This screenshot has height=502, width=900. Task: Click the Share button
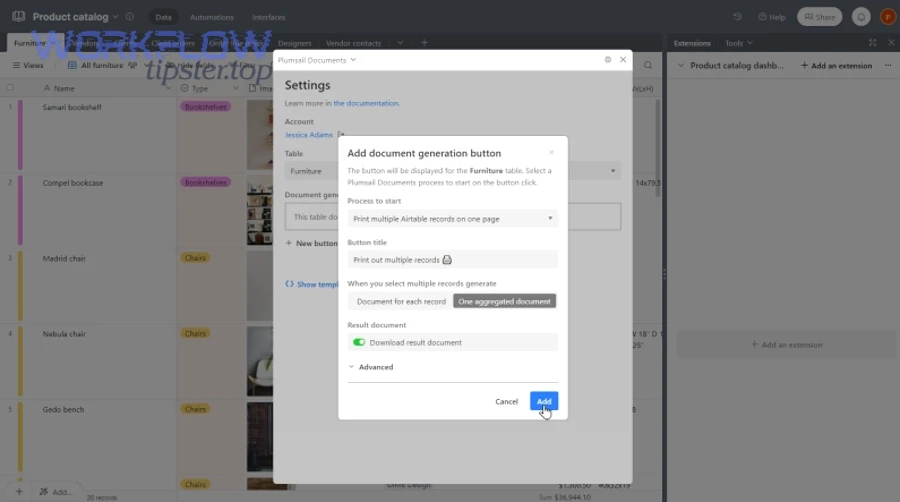click(819, 17)
